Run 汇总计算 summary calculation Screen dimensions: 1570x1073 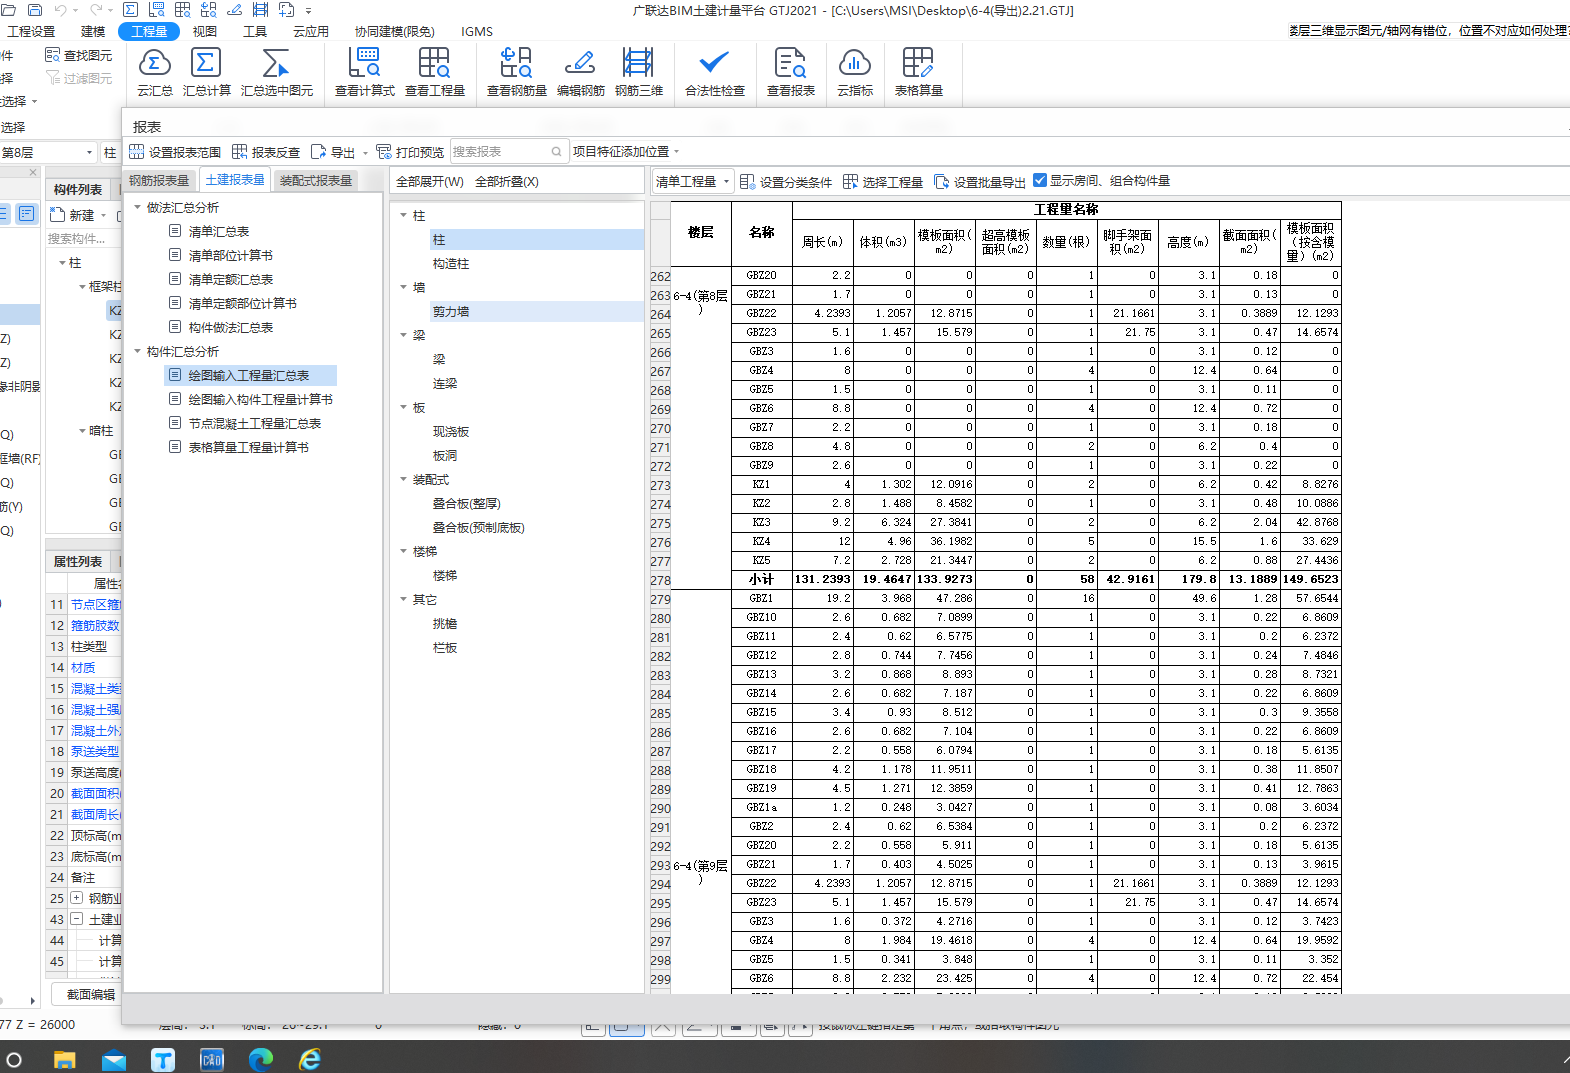[x=206, y=72]
